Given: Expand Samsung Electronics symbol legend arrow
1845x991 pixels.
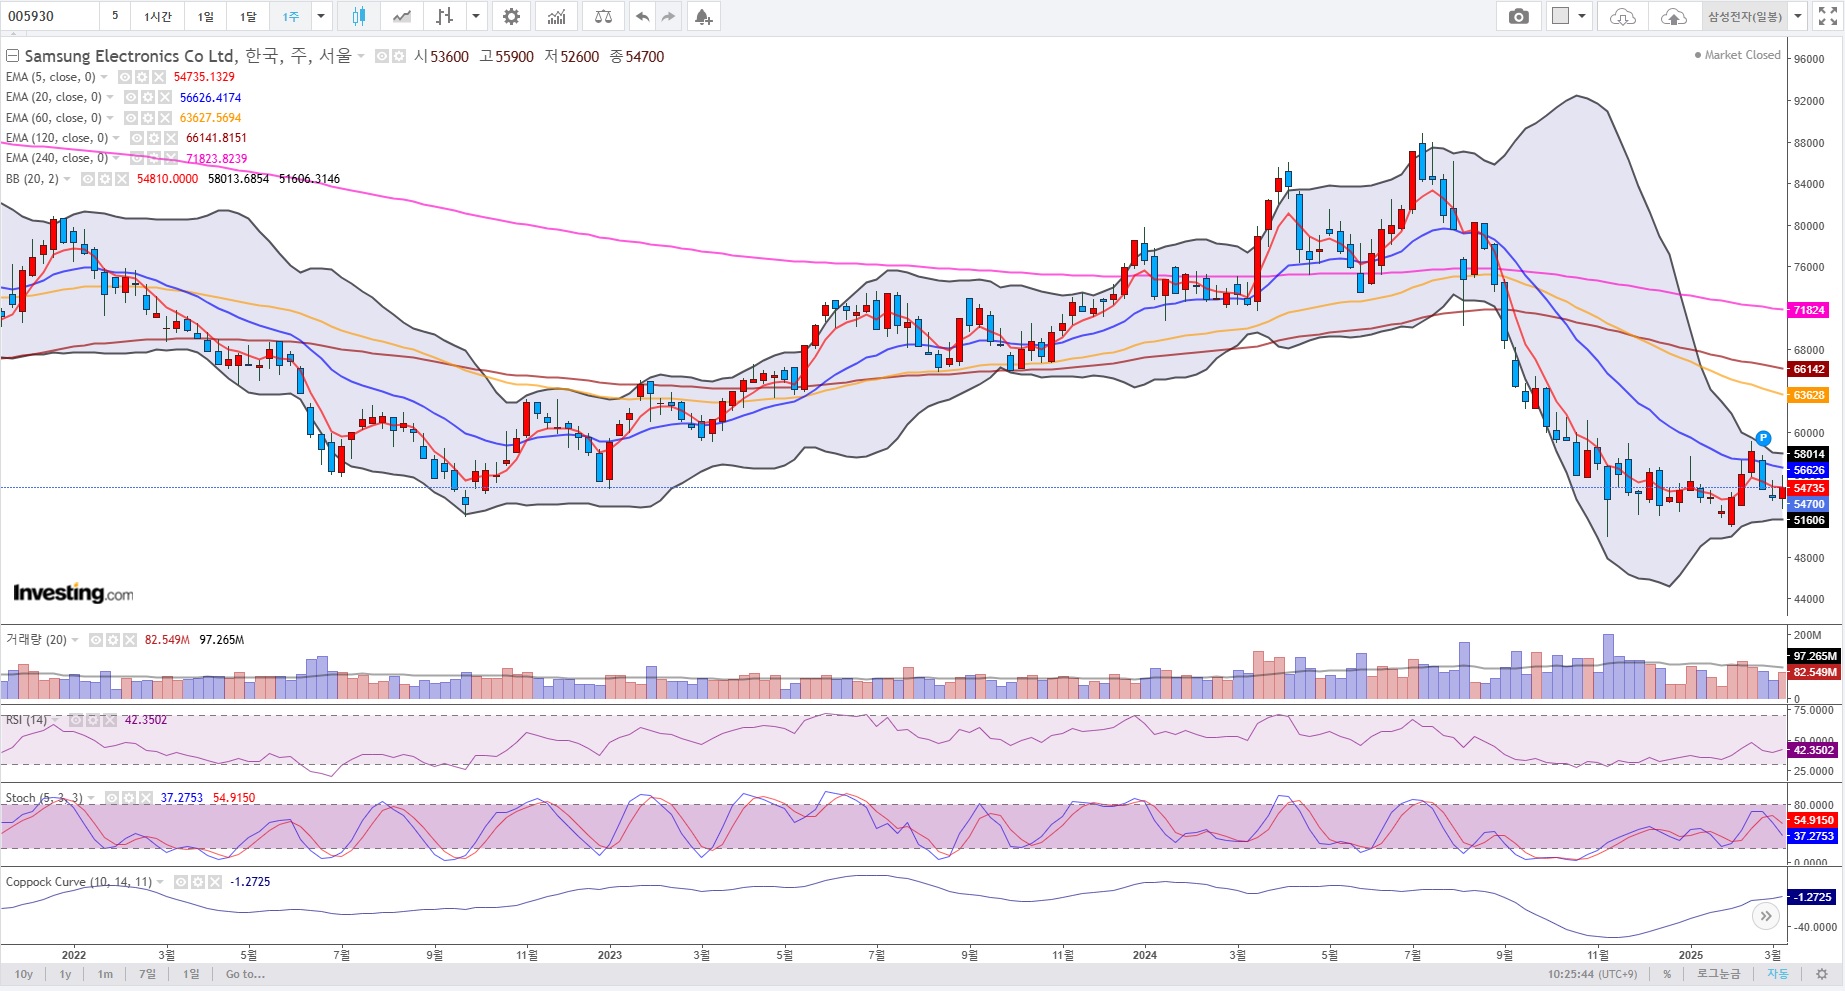Looking at the screenshot, I should click(361, 57).
